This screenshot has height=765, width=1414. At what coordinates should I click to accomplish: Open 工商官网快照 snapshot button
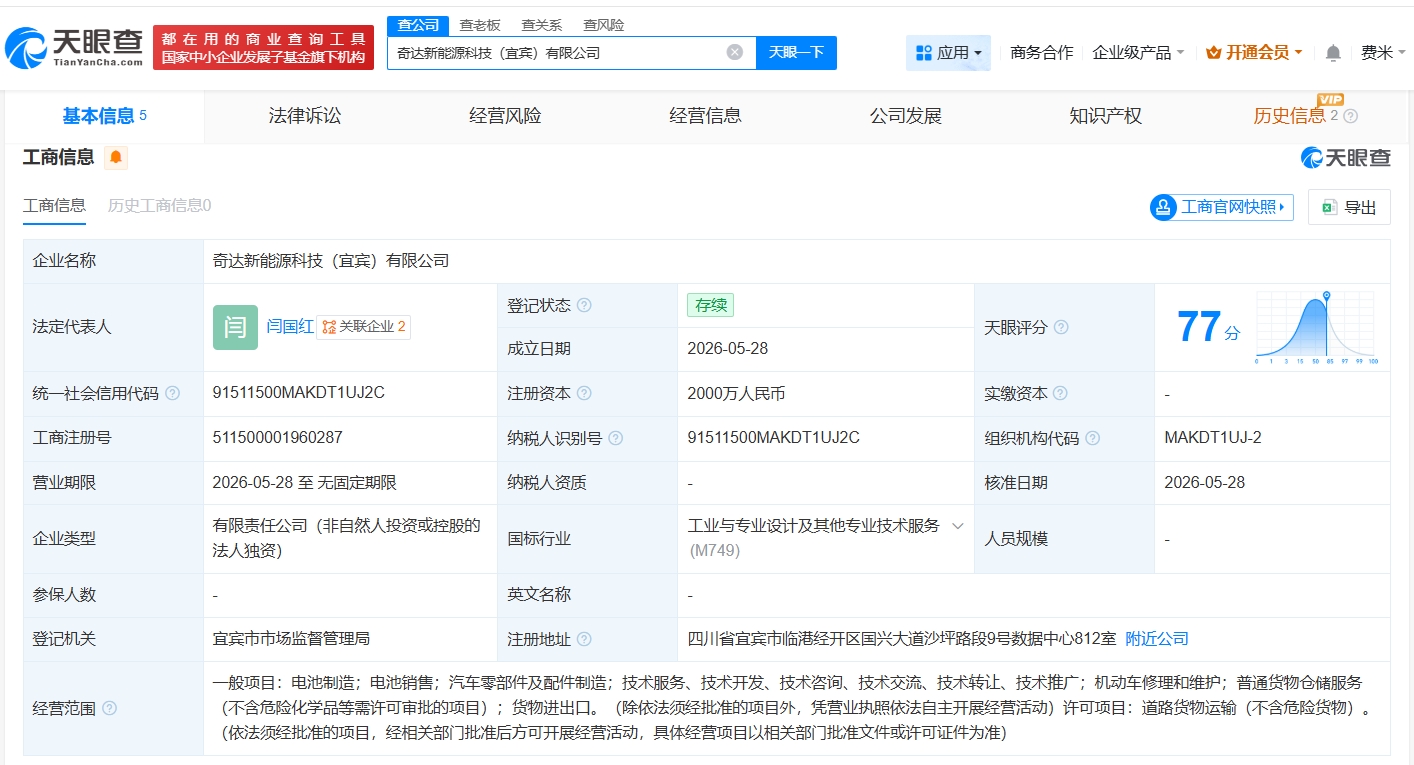[1222, 207]
